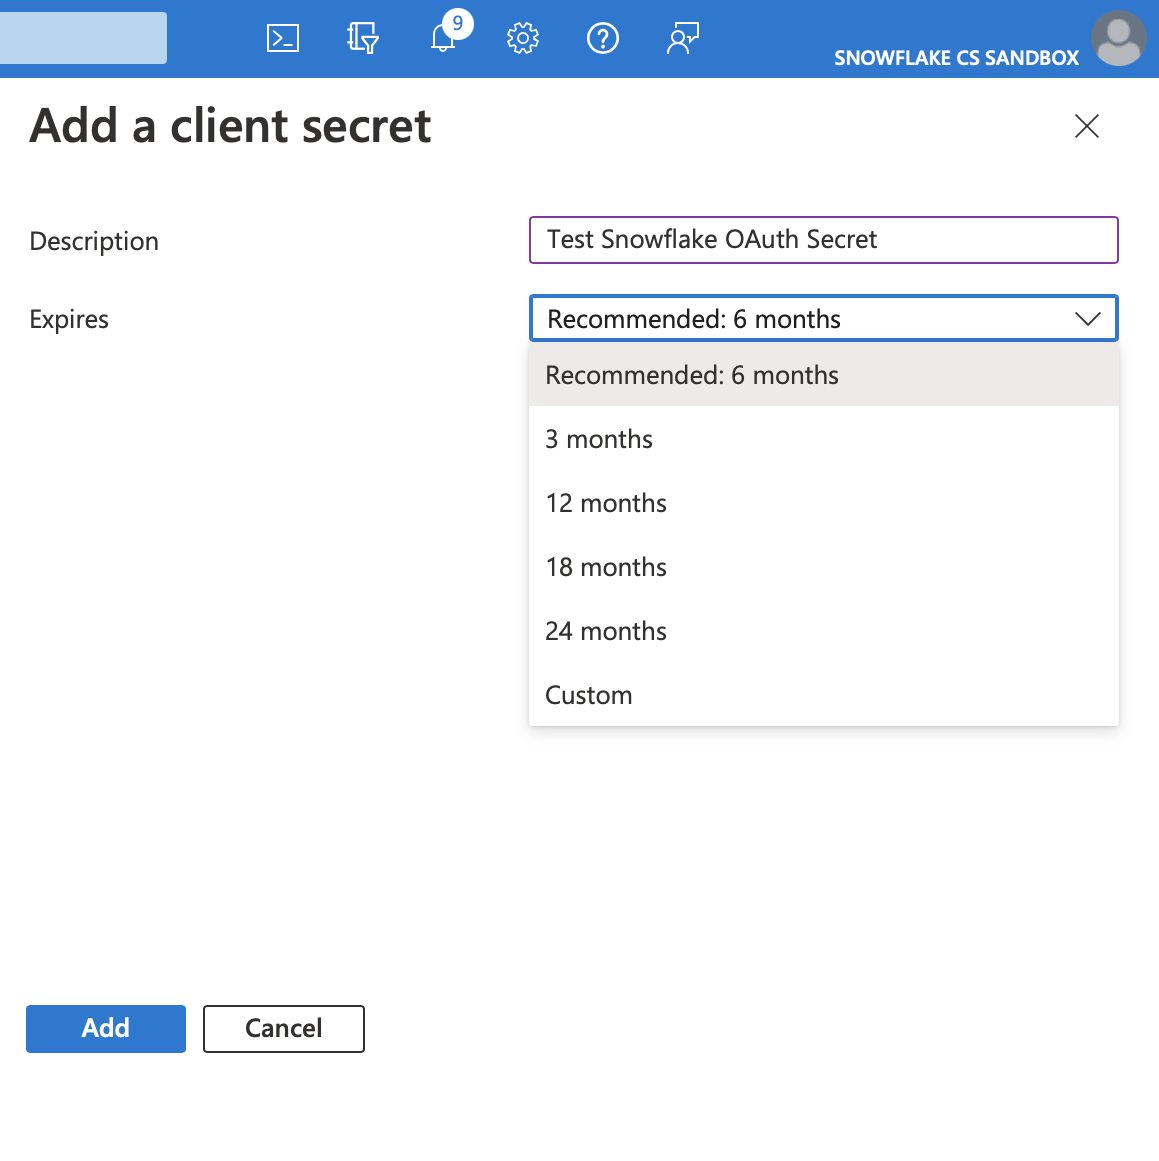Screen dimensions: 1159x1161
Task: Choose the 12 months expiry option
Action: (x=824, y=503)
